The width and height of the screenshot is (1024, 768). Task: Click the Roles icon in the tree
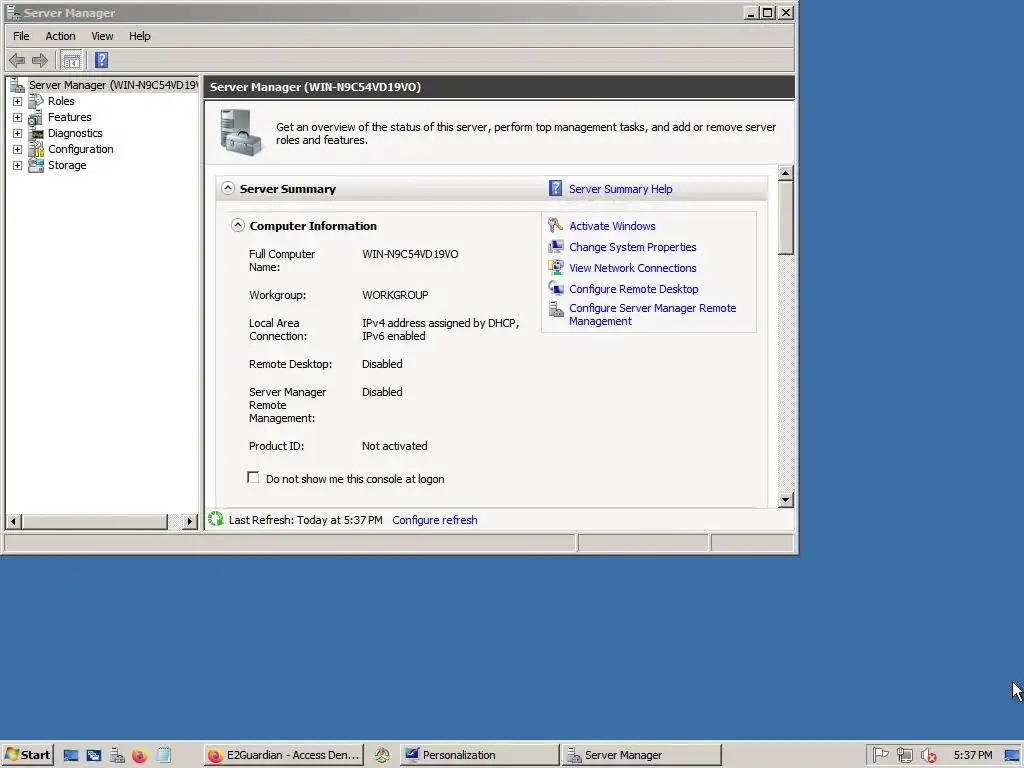(36, 101)
